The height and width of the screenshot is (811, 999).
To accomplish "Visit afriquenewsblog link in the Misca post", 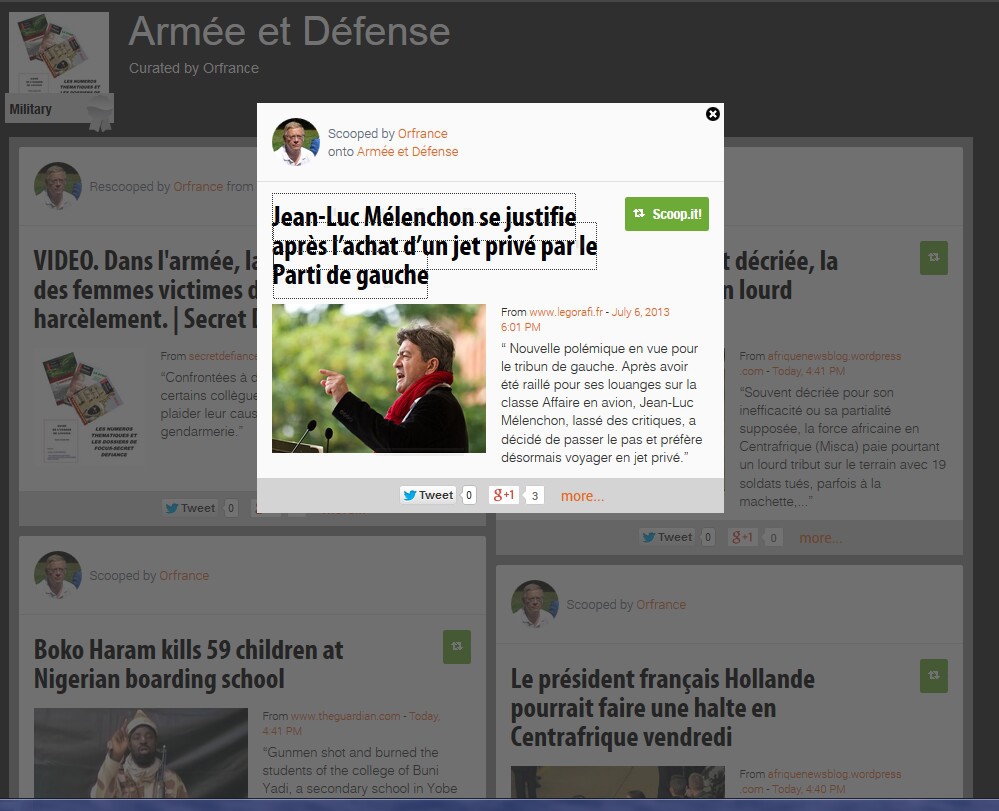I will click(x=820, y=363).
